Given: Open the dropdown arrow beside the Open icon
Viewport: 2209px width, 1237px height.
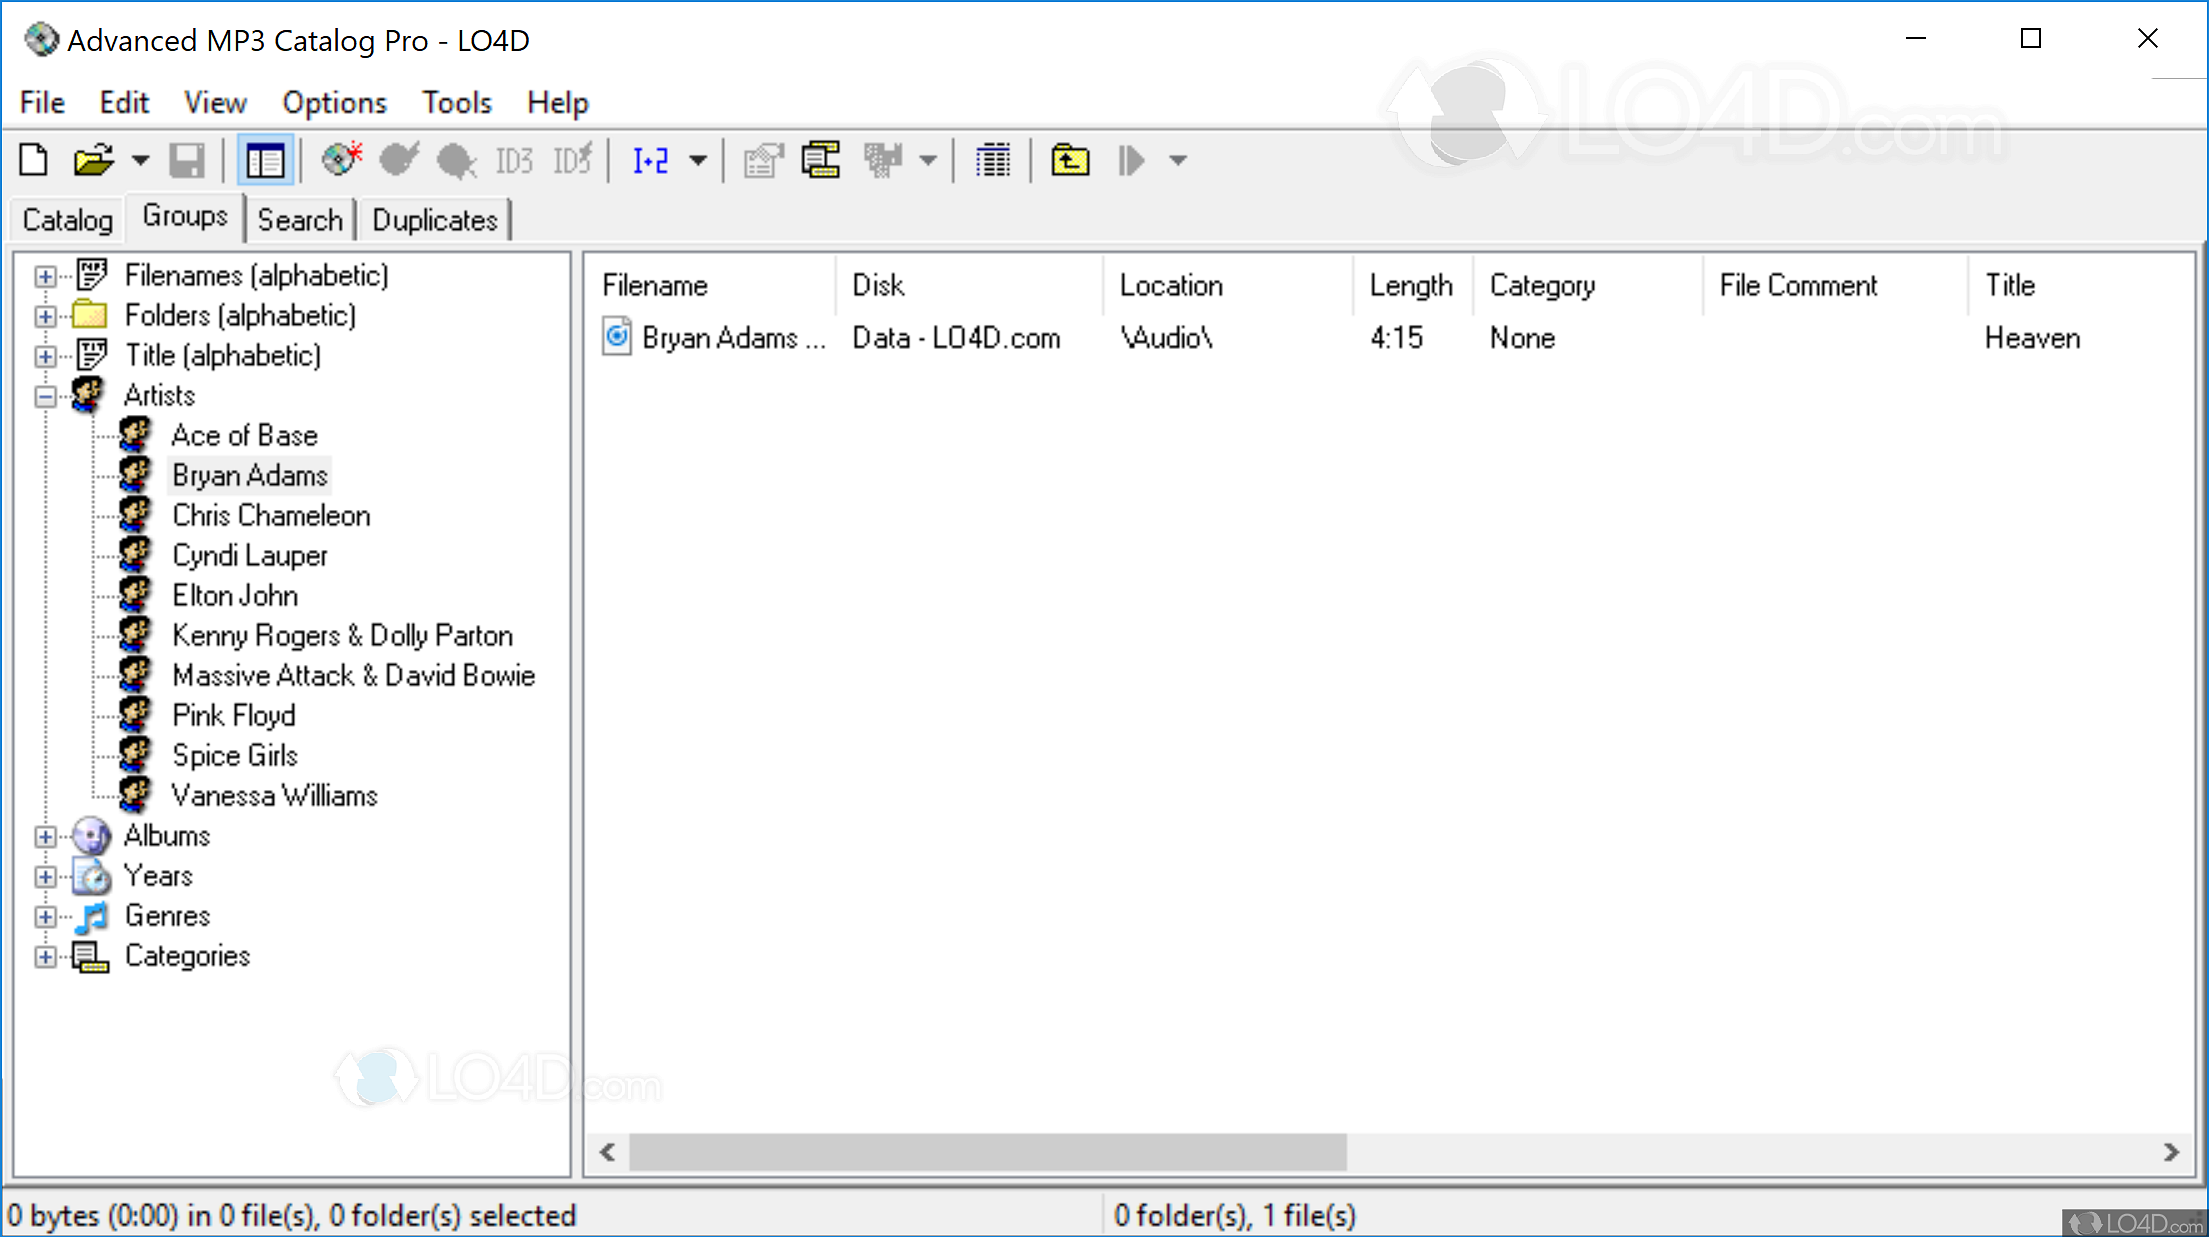Looking at the screenshot, I should pos(141,160).
